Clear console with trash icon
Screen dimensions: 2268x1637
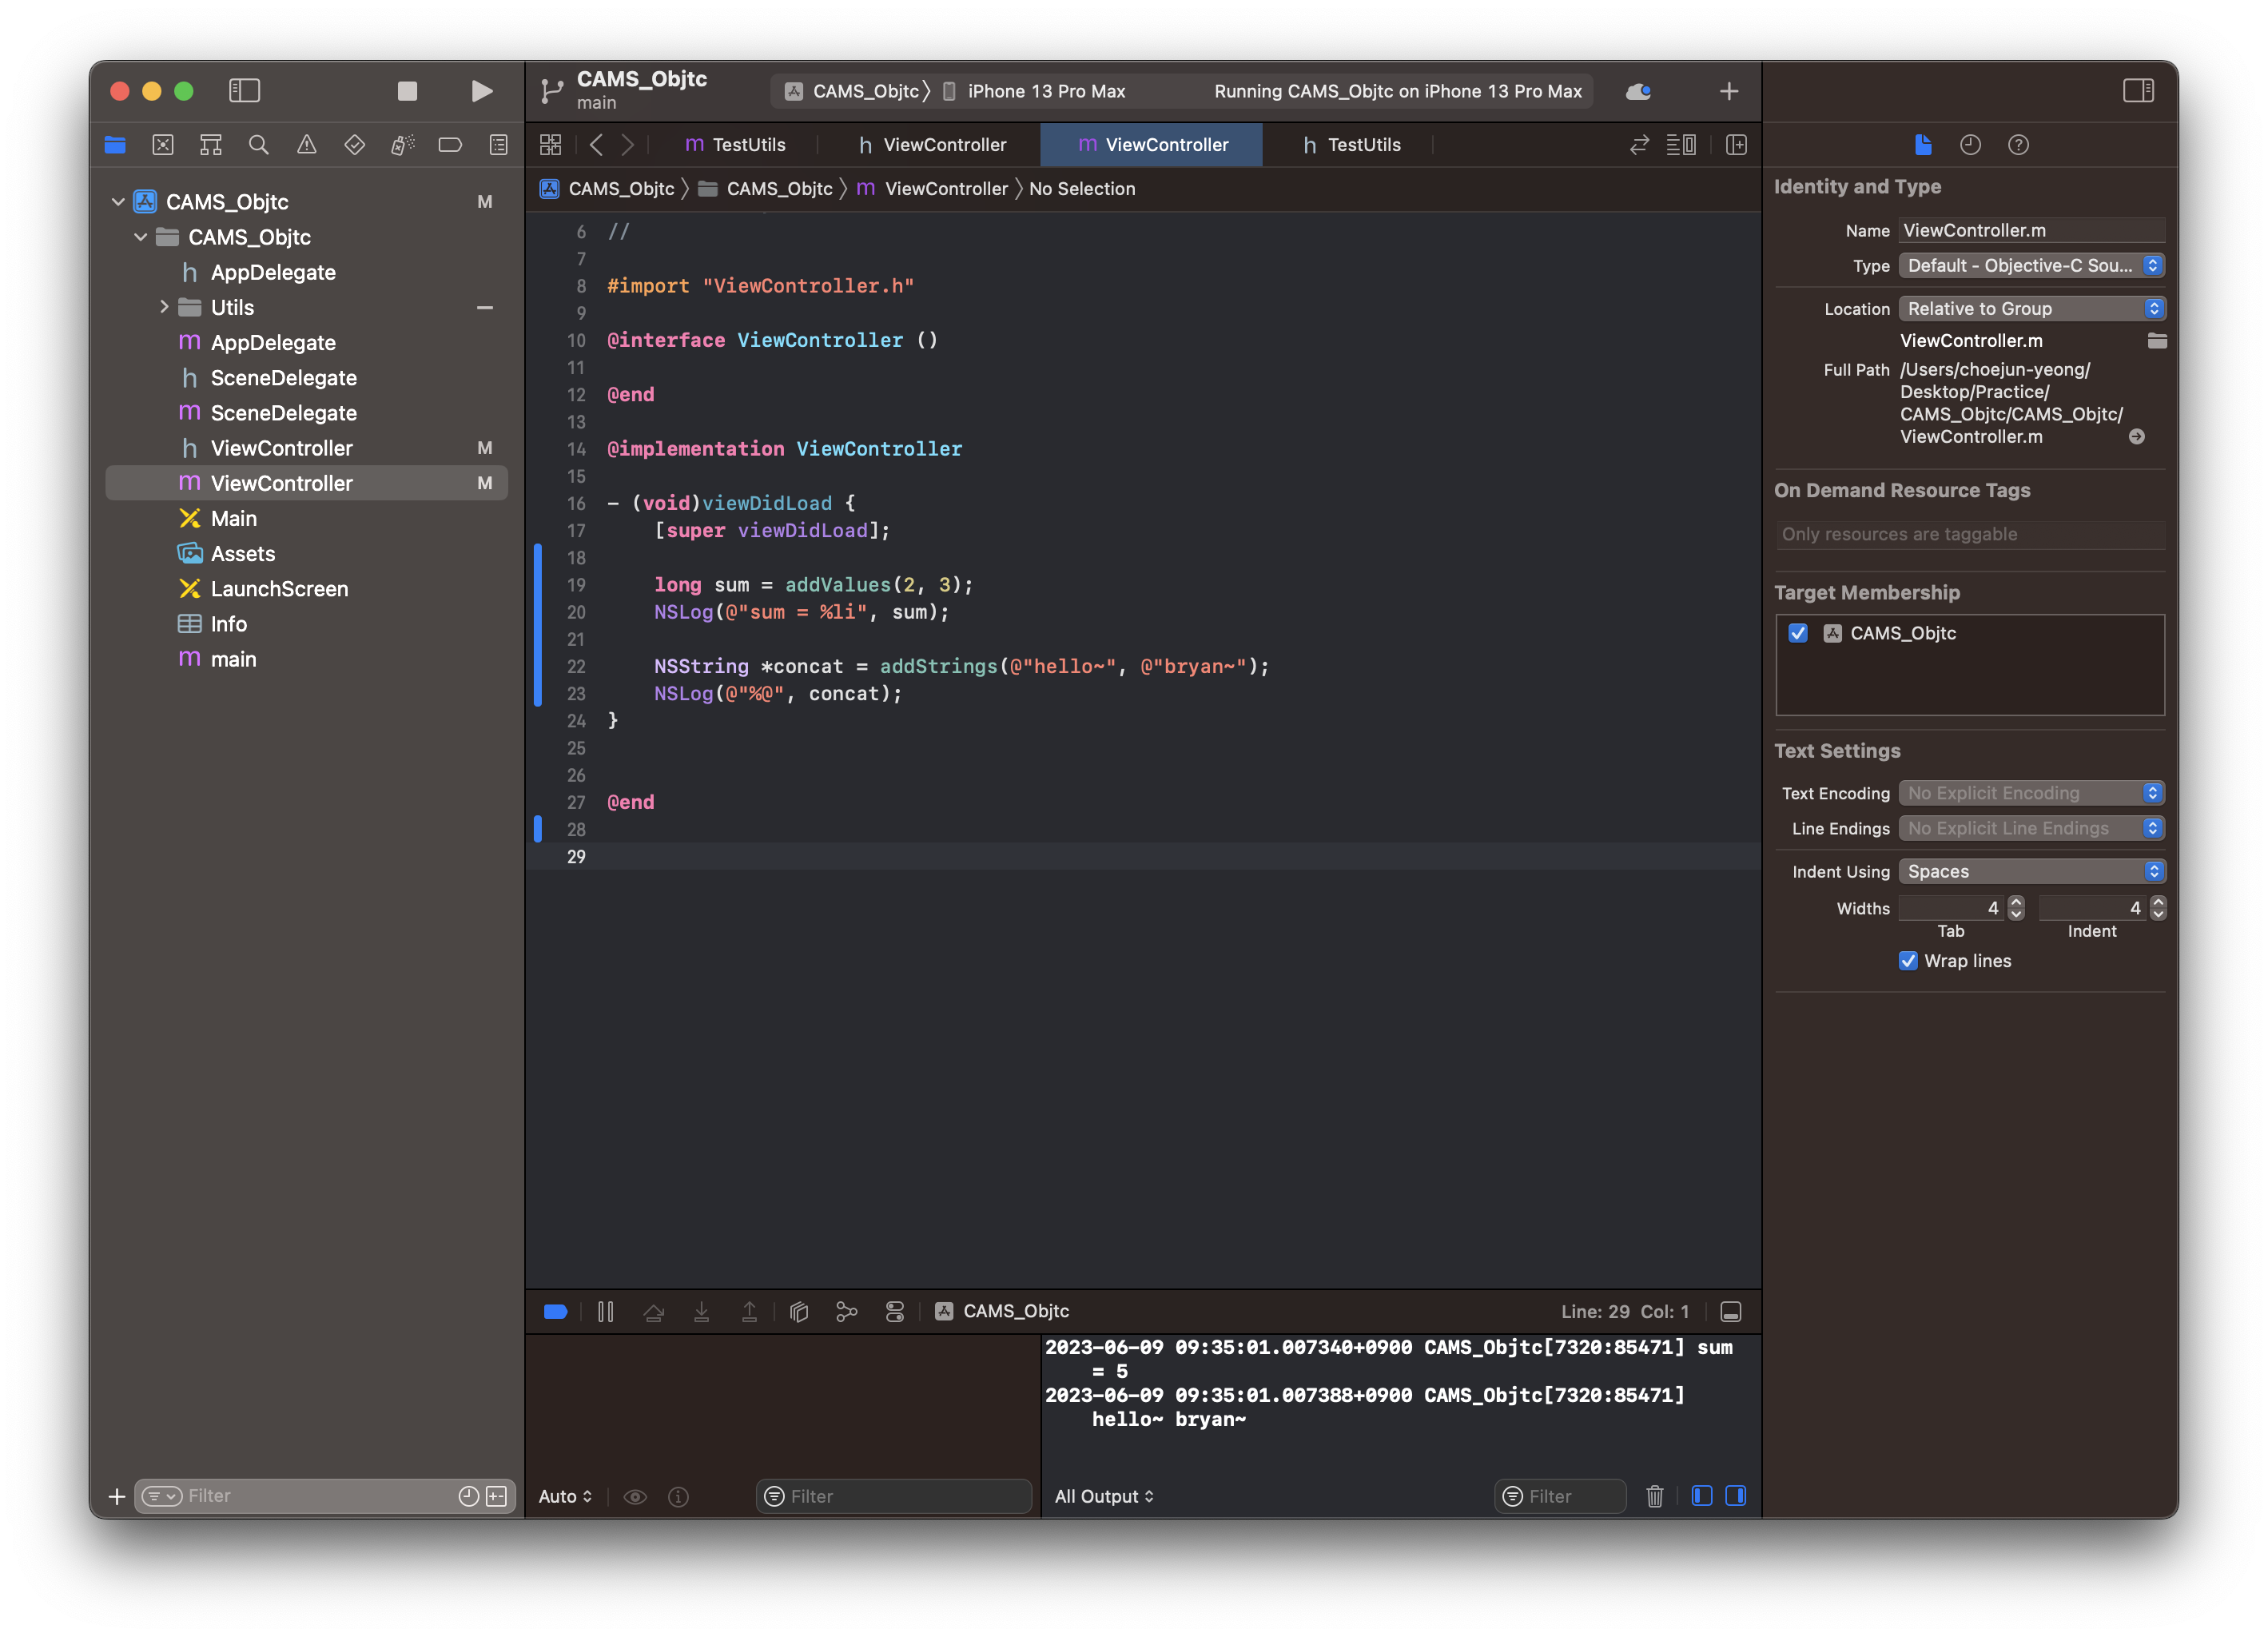[1655, 1496]
